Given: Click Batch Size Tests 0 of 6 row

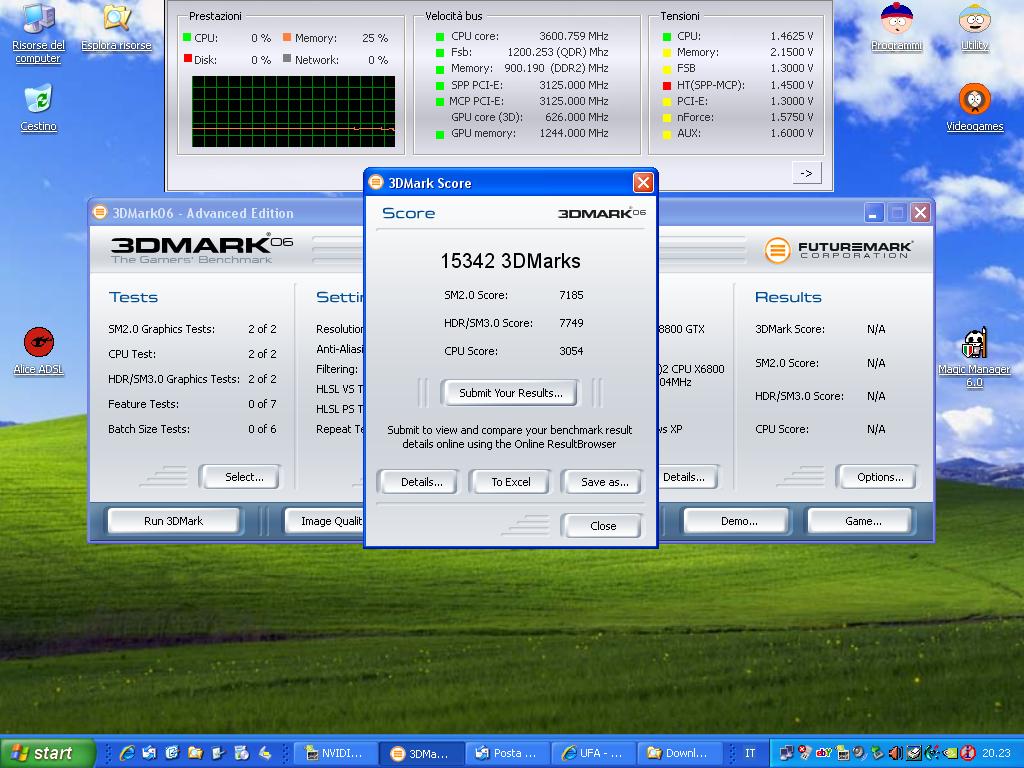Looking at the screenshot, I should tap(192, 429).
